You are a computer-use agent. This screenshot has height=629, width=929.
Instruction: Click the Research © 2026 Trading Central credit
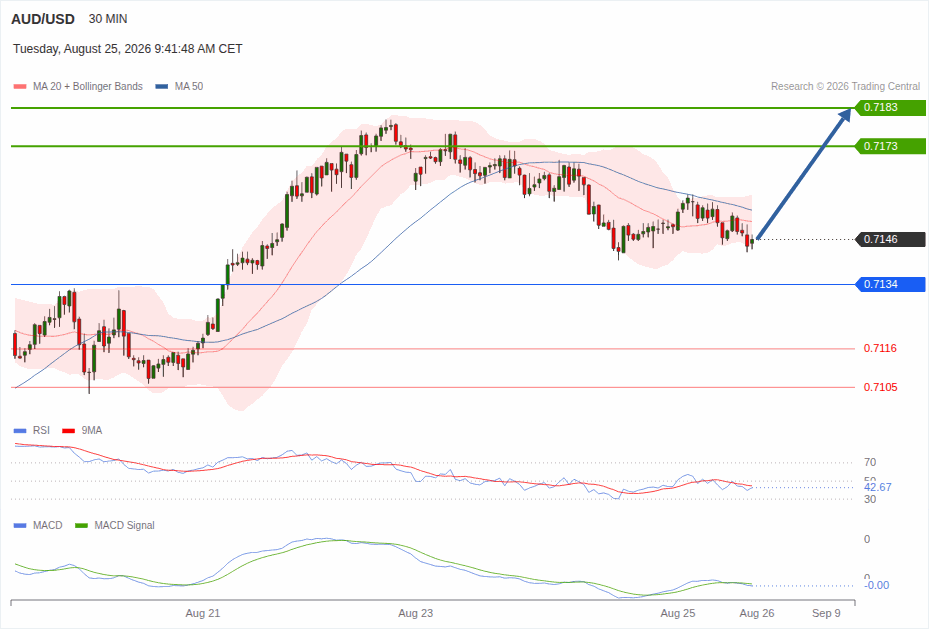(845, 86)
